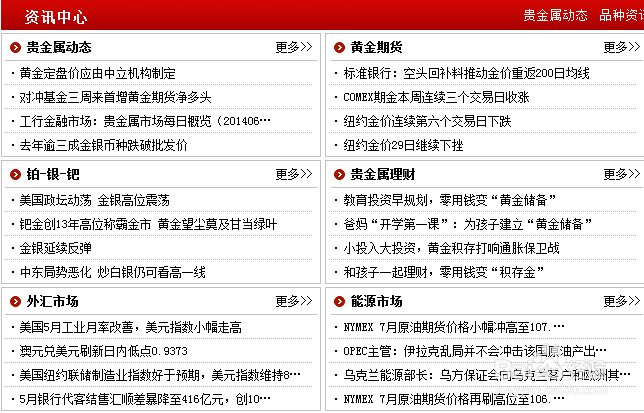Image resolution: width=644 pixels, height=413 pixels.
Task: Open article 去年逾三成金银币种跌破批发价
Action: tap(104, 145)
